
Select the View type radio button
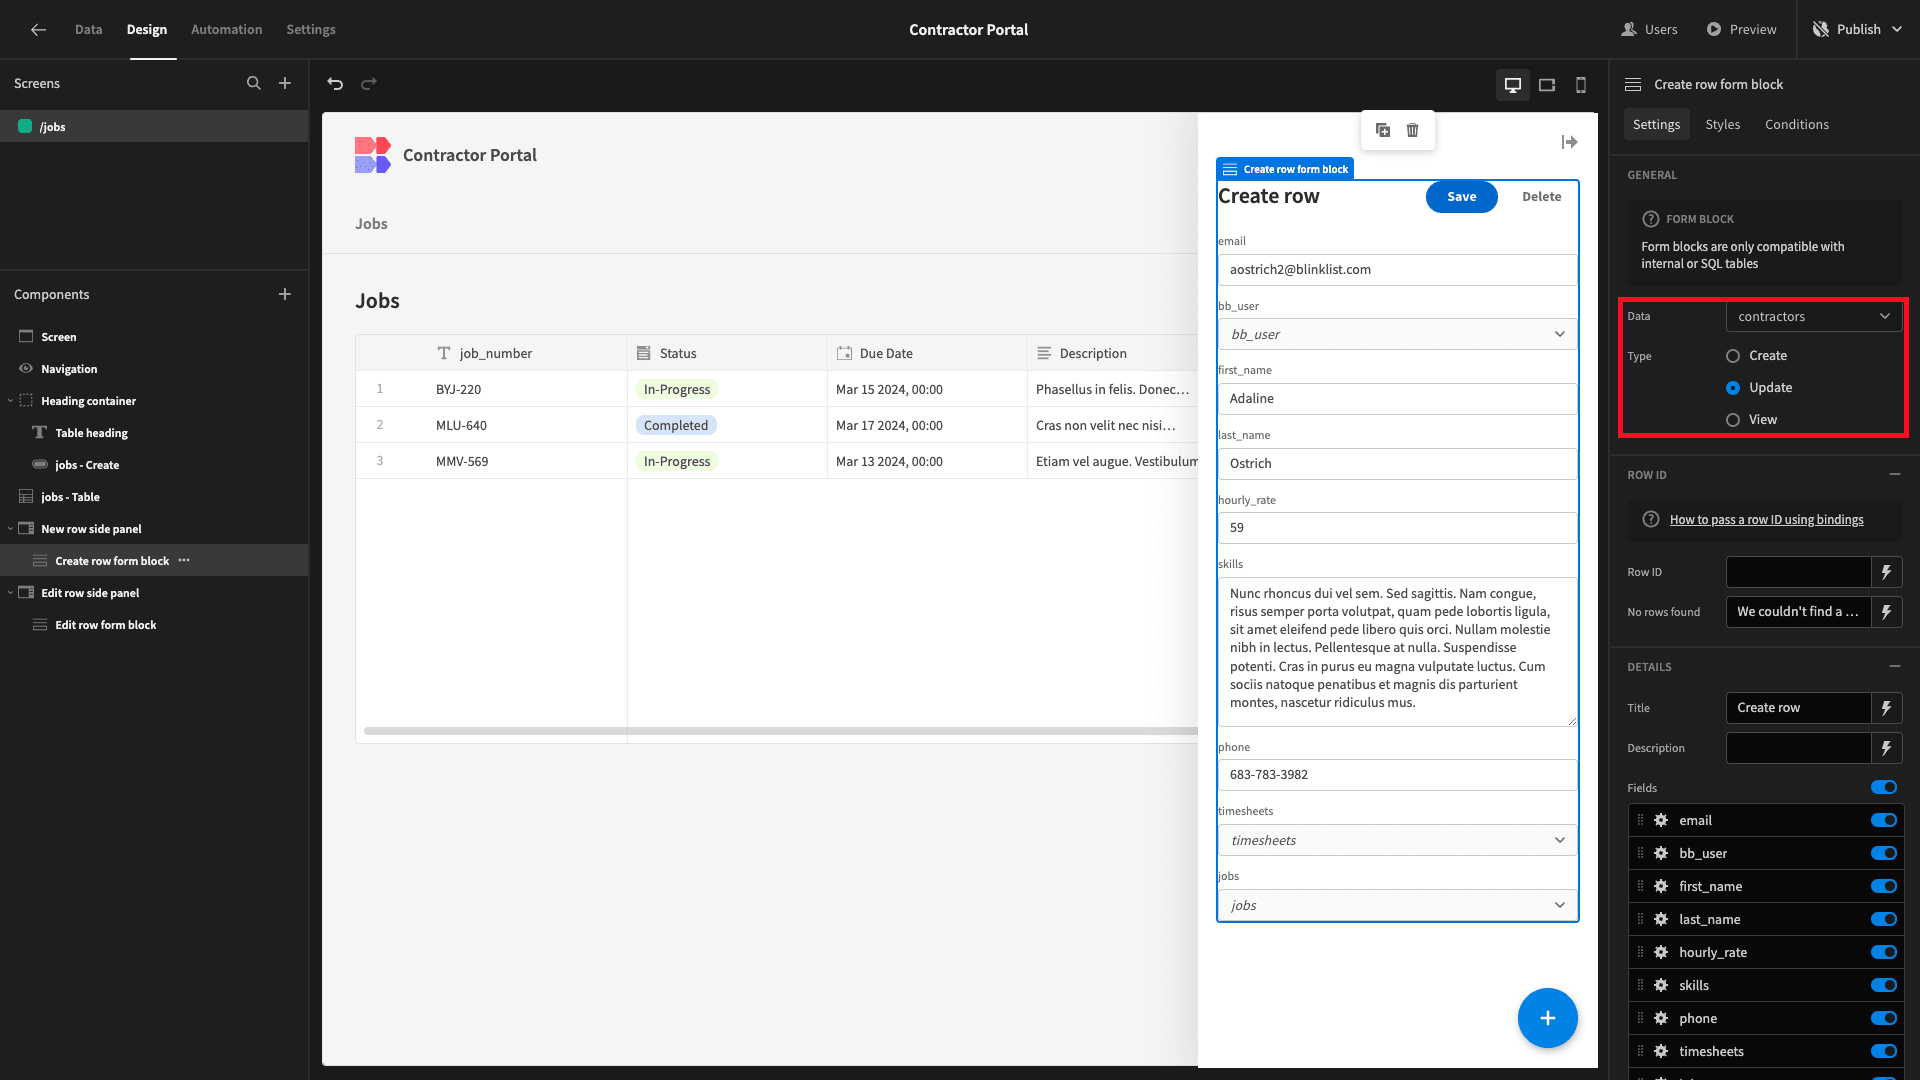pos(1733,420)
